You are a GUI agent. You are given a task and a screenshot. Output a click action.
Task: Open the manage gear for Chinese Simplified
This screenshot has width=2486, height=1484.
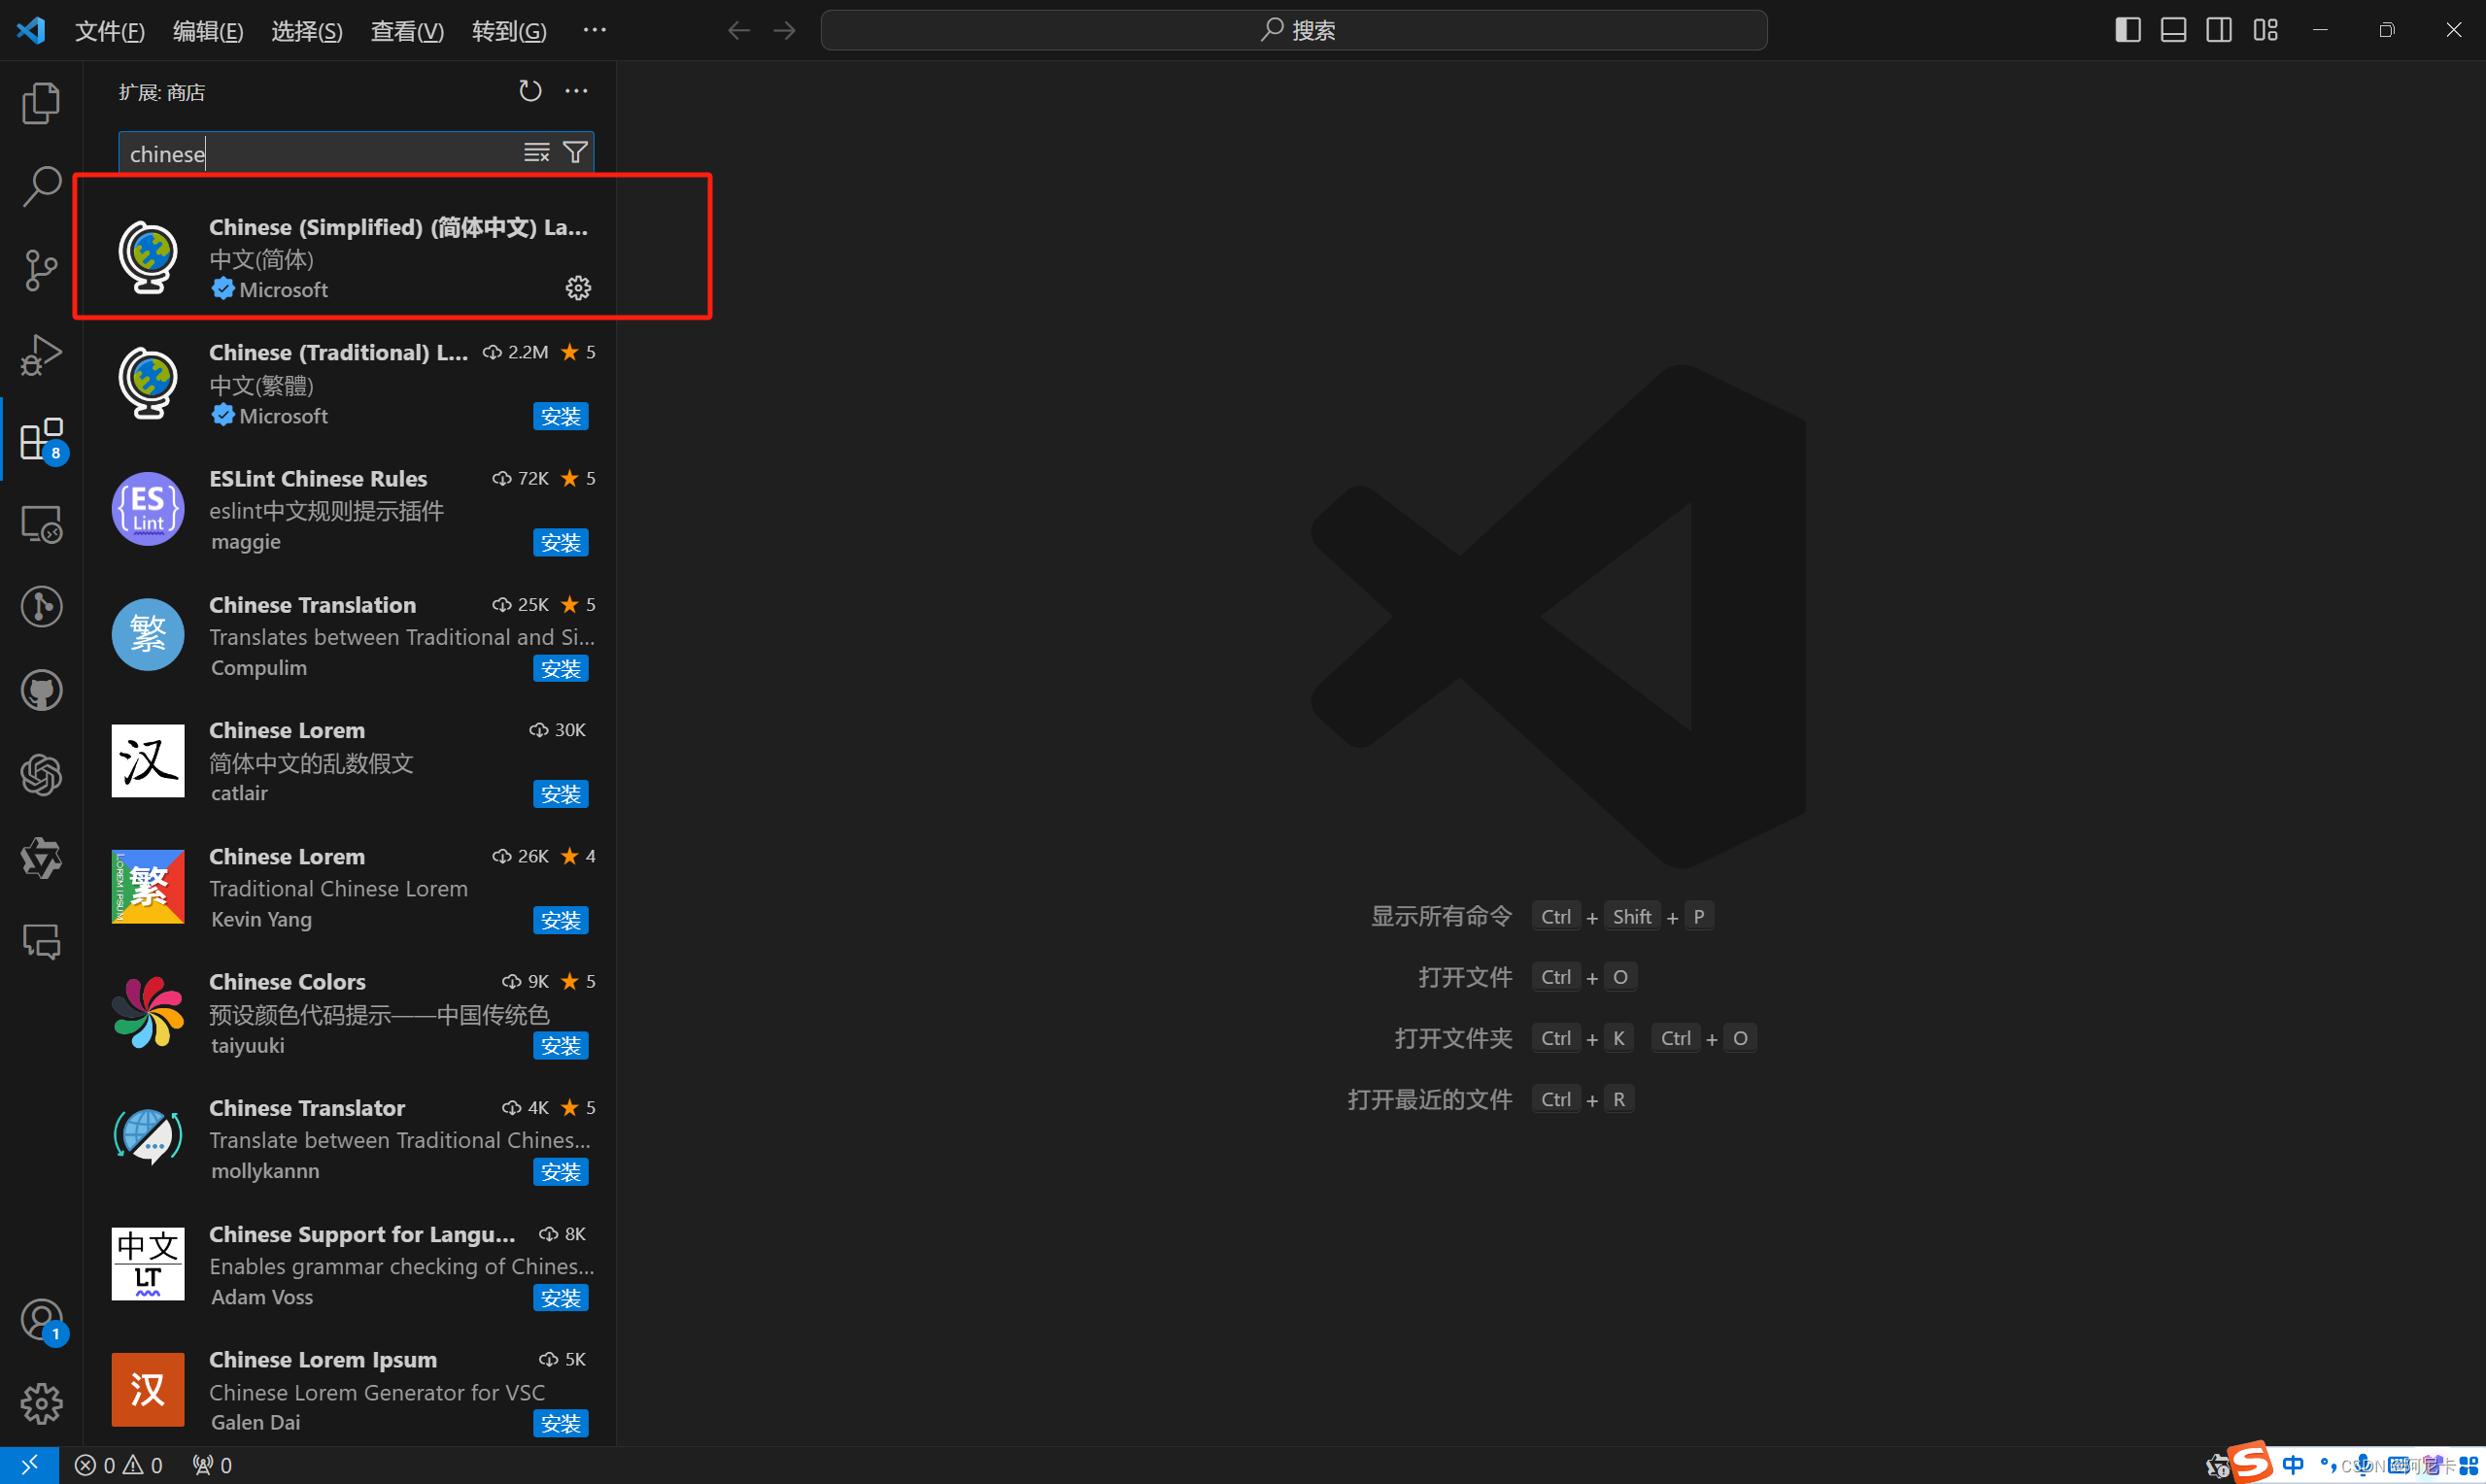[578, 288]
